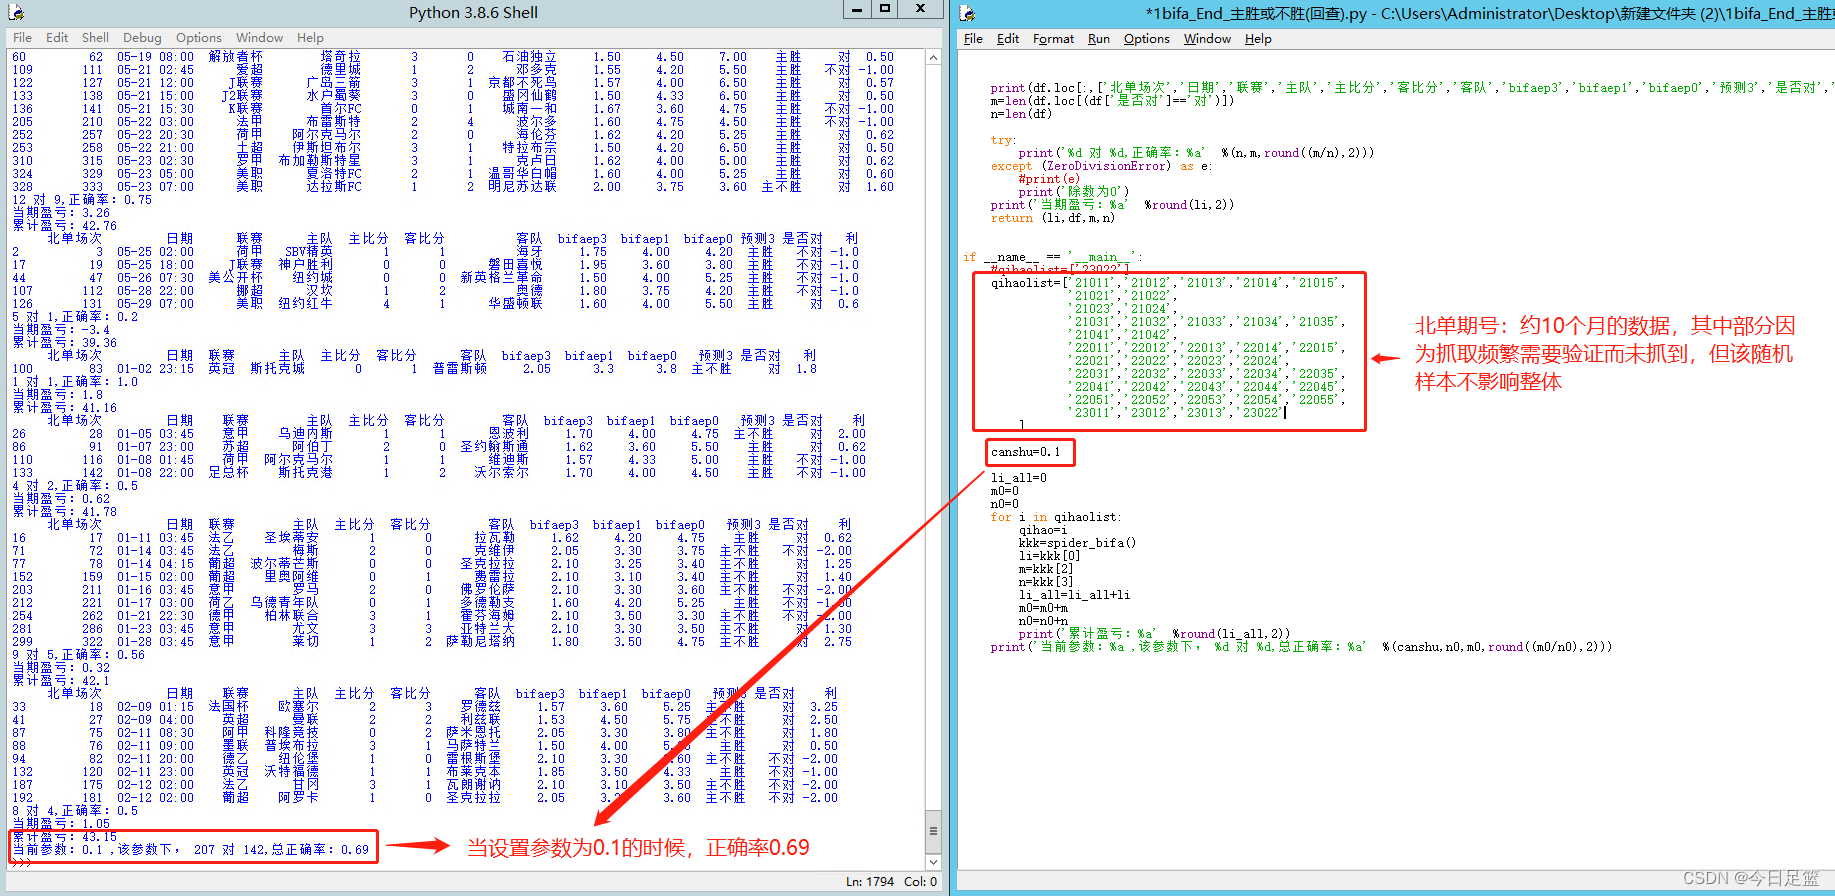Click the 'n=len(df)' code line
The image size is (1835, 896).
click(1021, 114)
